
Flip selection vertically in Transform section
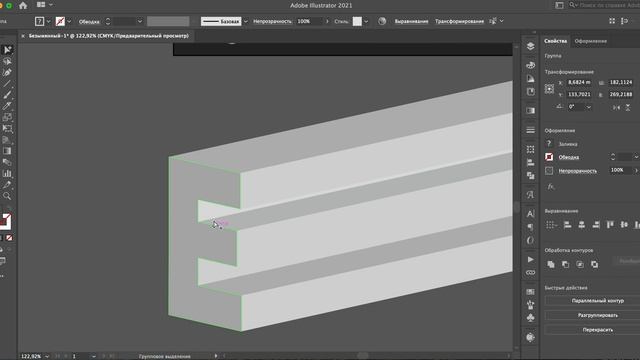(x=628, y=107)
